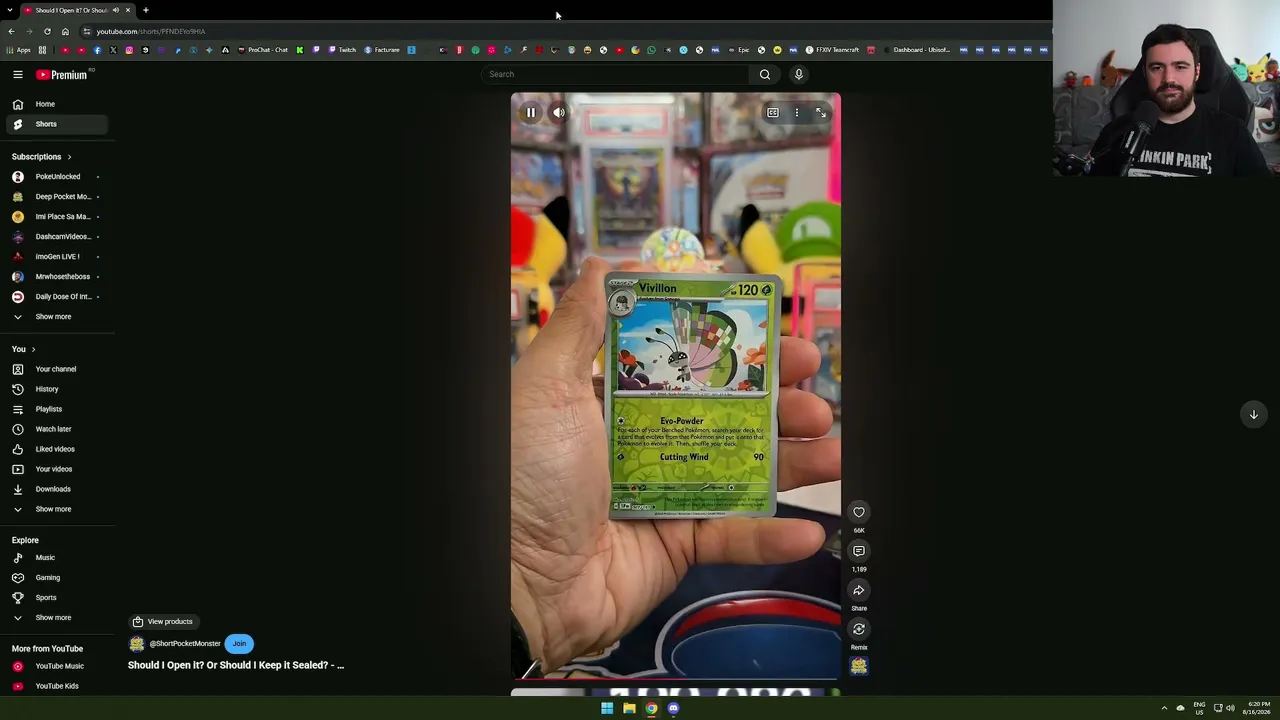Open Home in the YouTube sidebar
Image resolution: width=1280 pixels, height=720 pixels.
pos(57,104)
